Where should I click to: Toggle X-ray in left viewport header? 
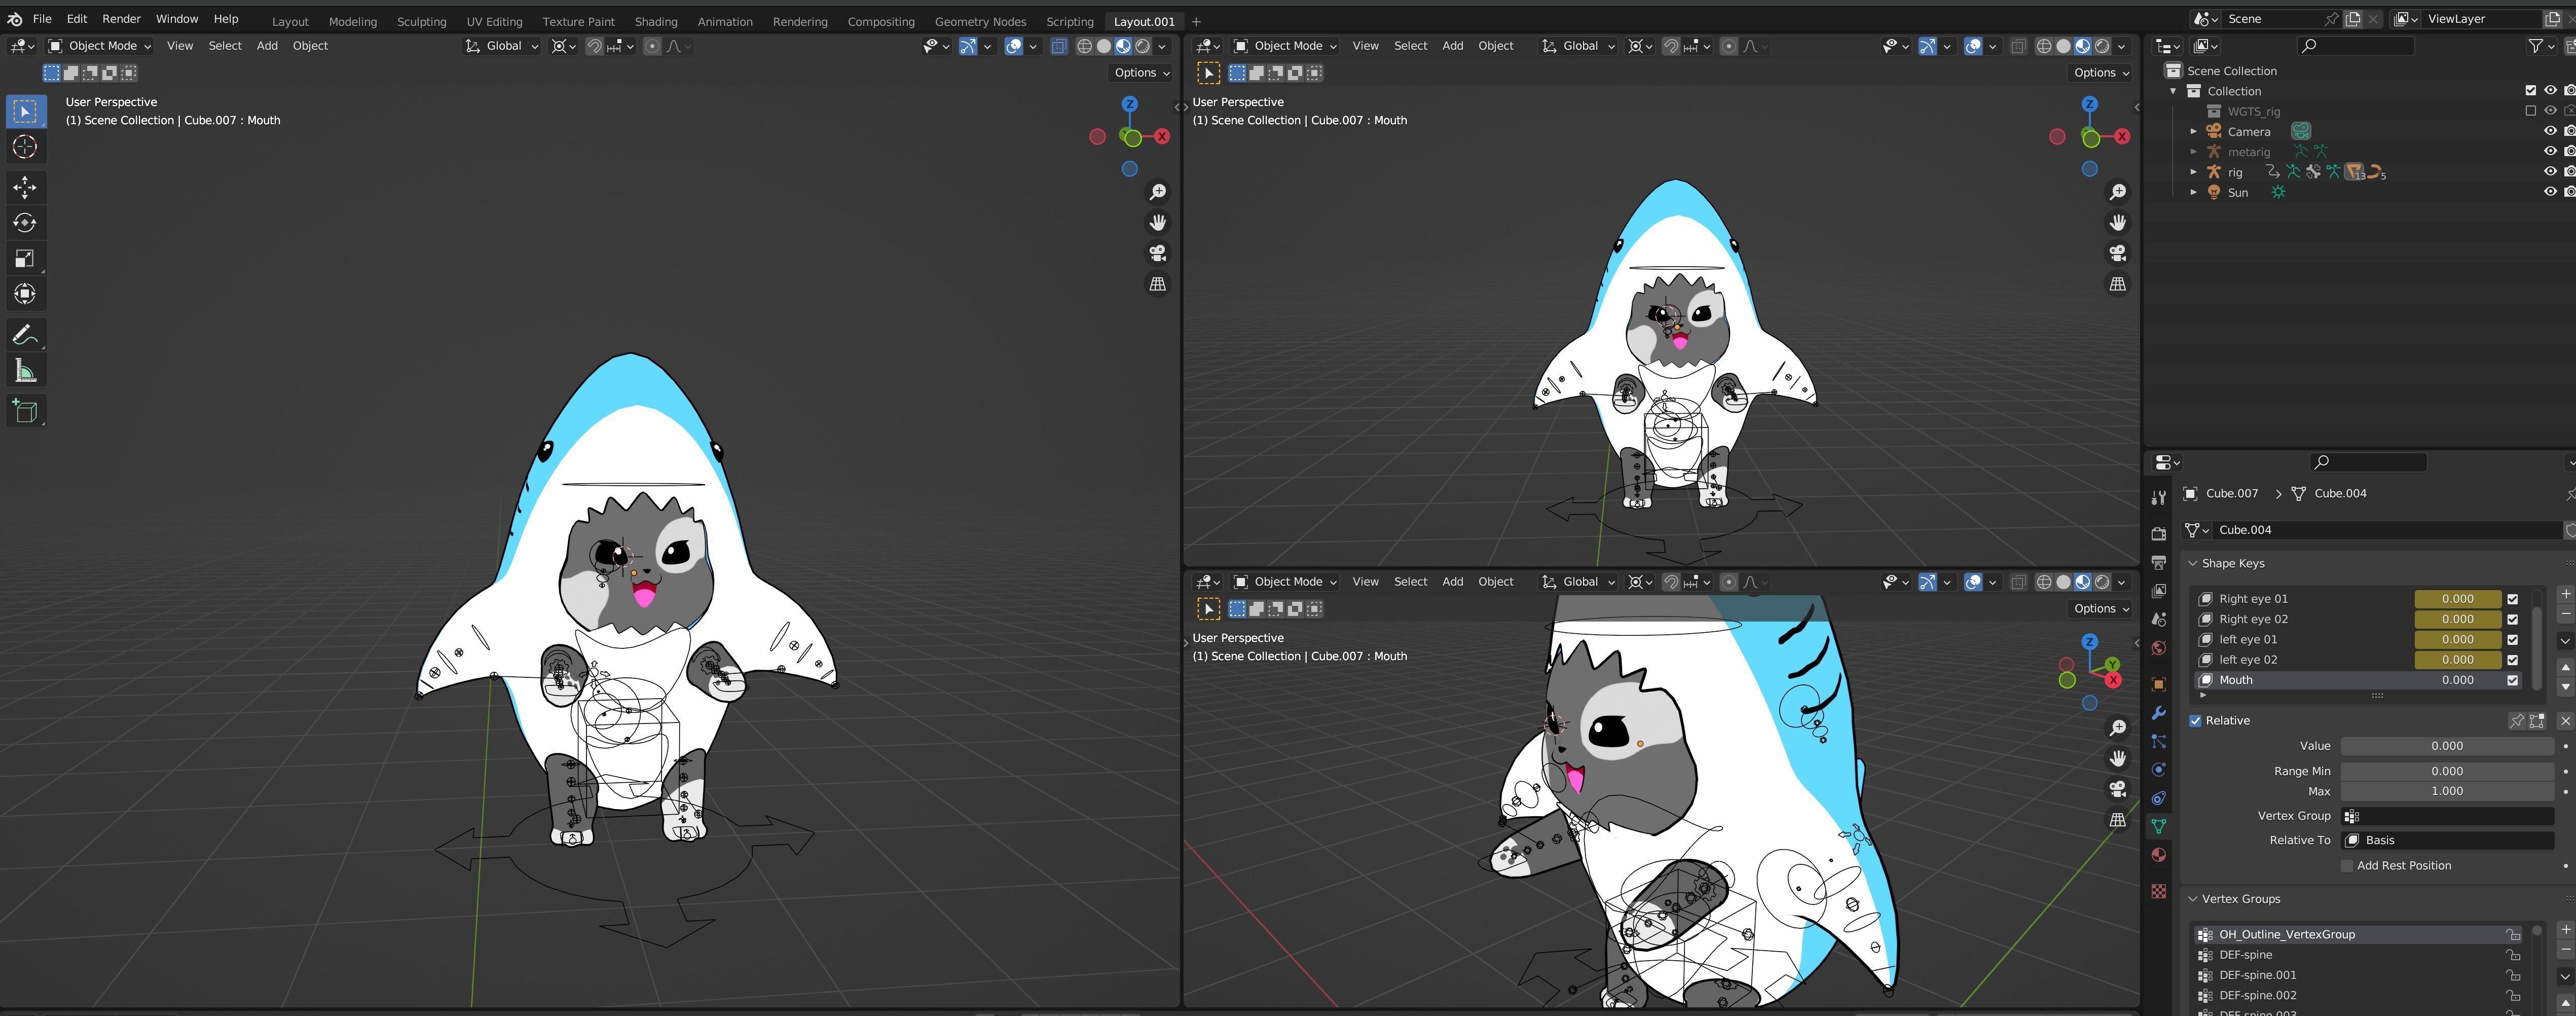[1059, 46]
